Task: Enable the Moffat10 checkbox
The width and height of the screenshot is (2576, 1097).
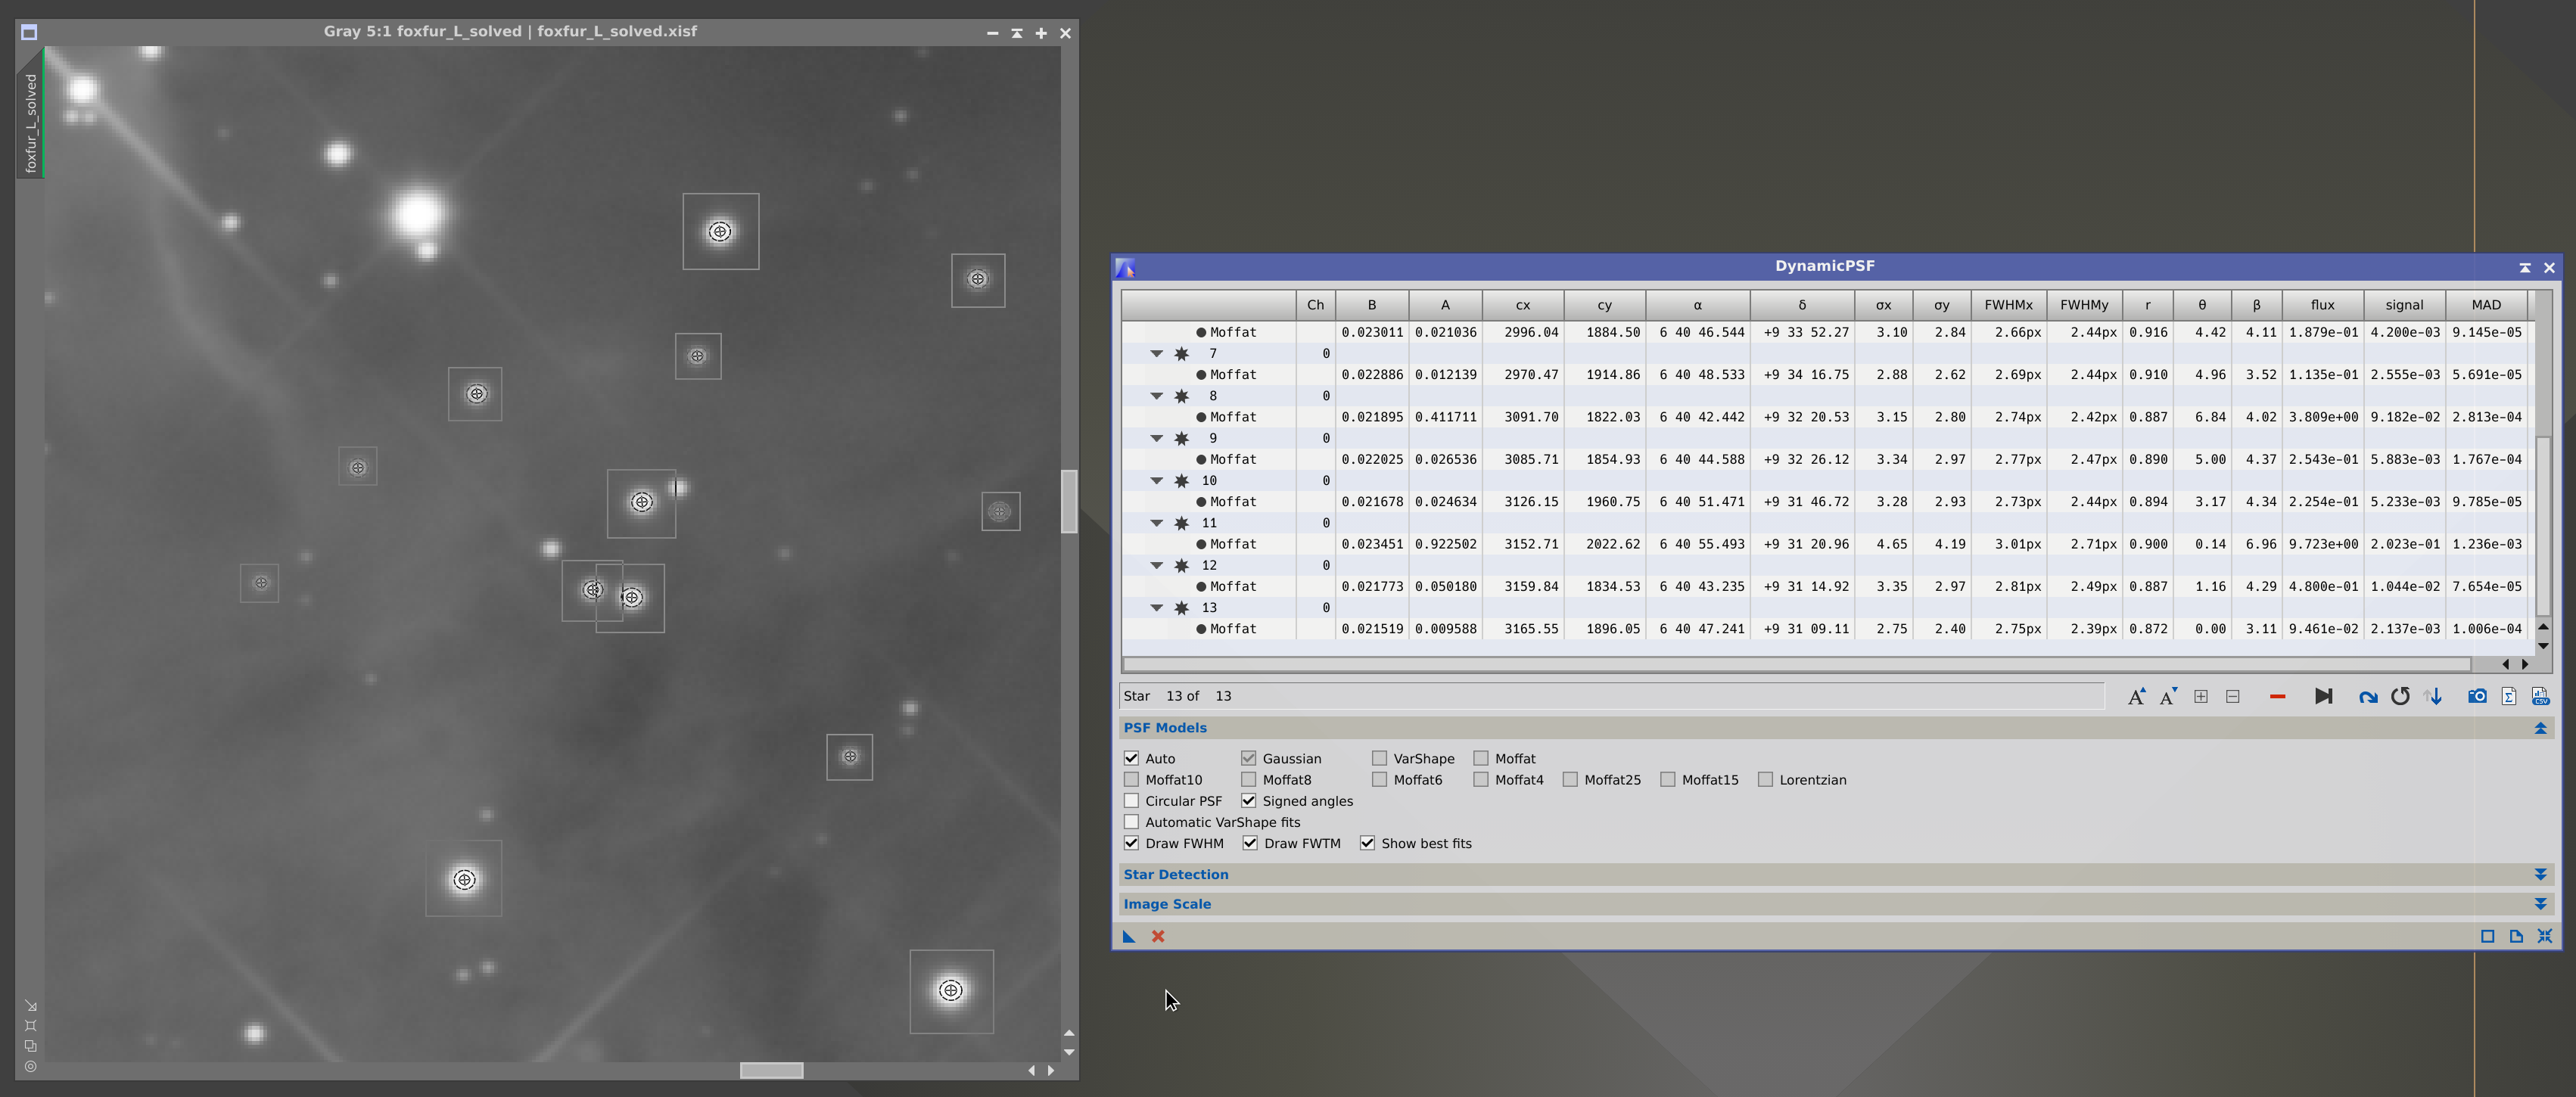Action: pyautogui.click(x=1131, y=779)
